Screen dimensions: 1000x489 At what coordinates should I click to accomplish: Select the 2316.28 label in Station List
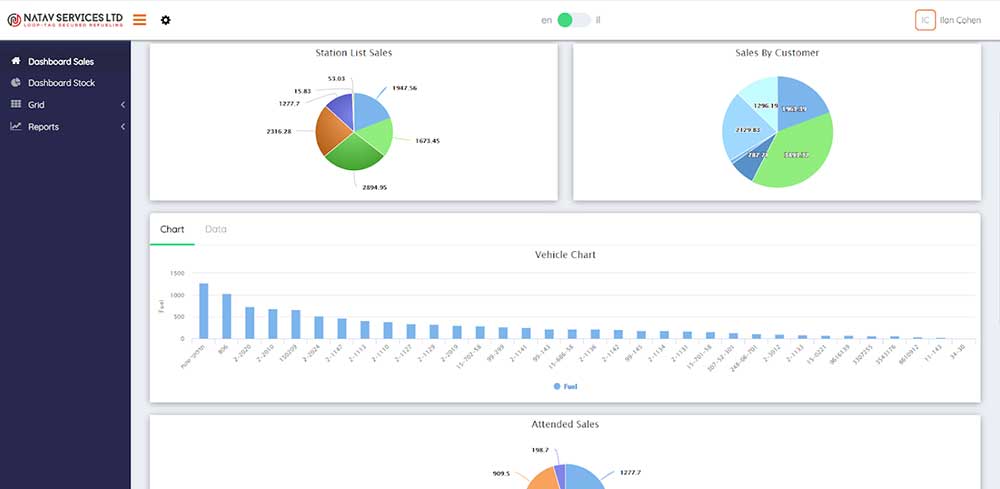click(x=279, y=131)
